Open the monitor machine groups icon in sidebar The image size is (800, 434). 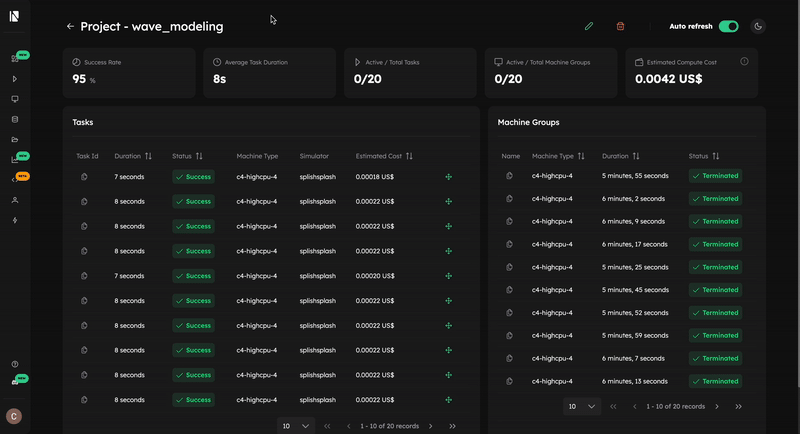pos(15,99)
